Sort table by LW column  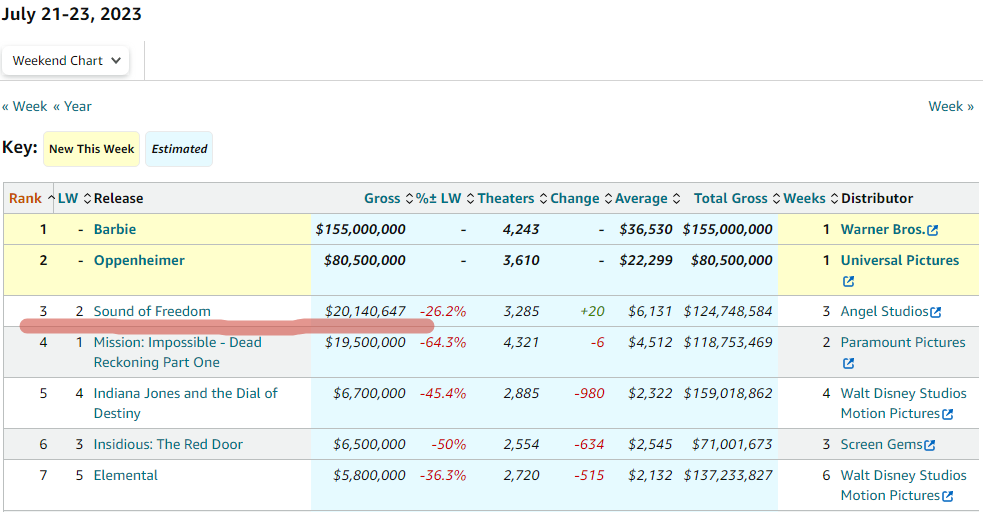[x=75, y=199]
